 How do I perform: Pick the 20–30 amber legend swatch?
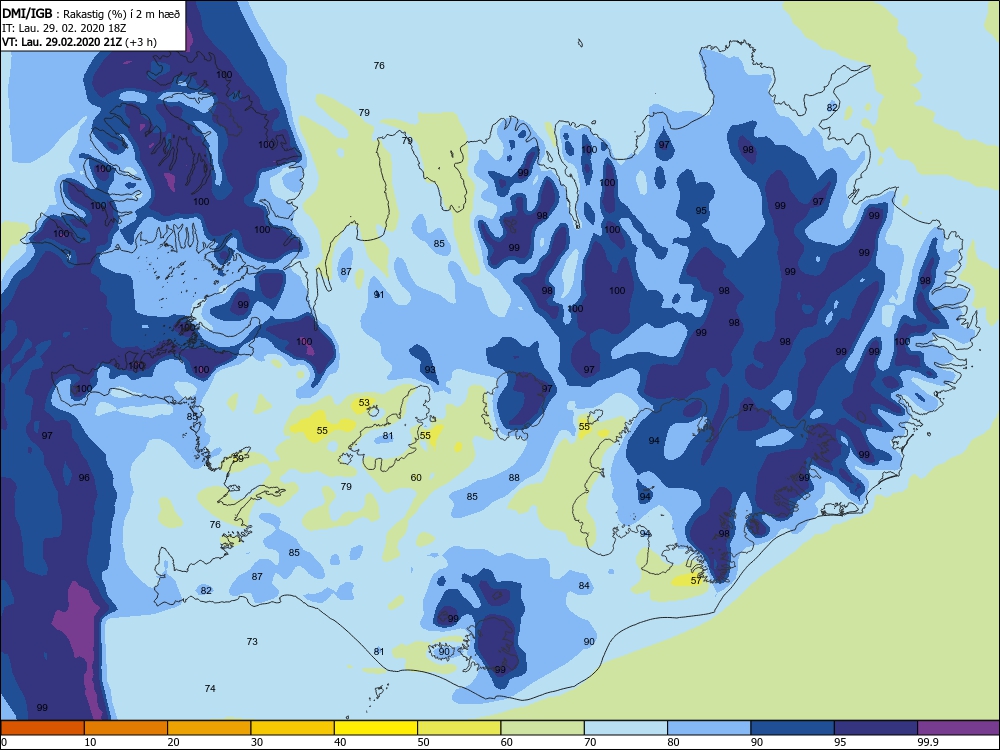[x=209, y=728]
